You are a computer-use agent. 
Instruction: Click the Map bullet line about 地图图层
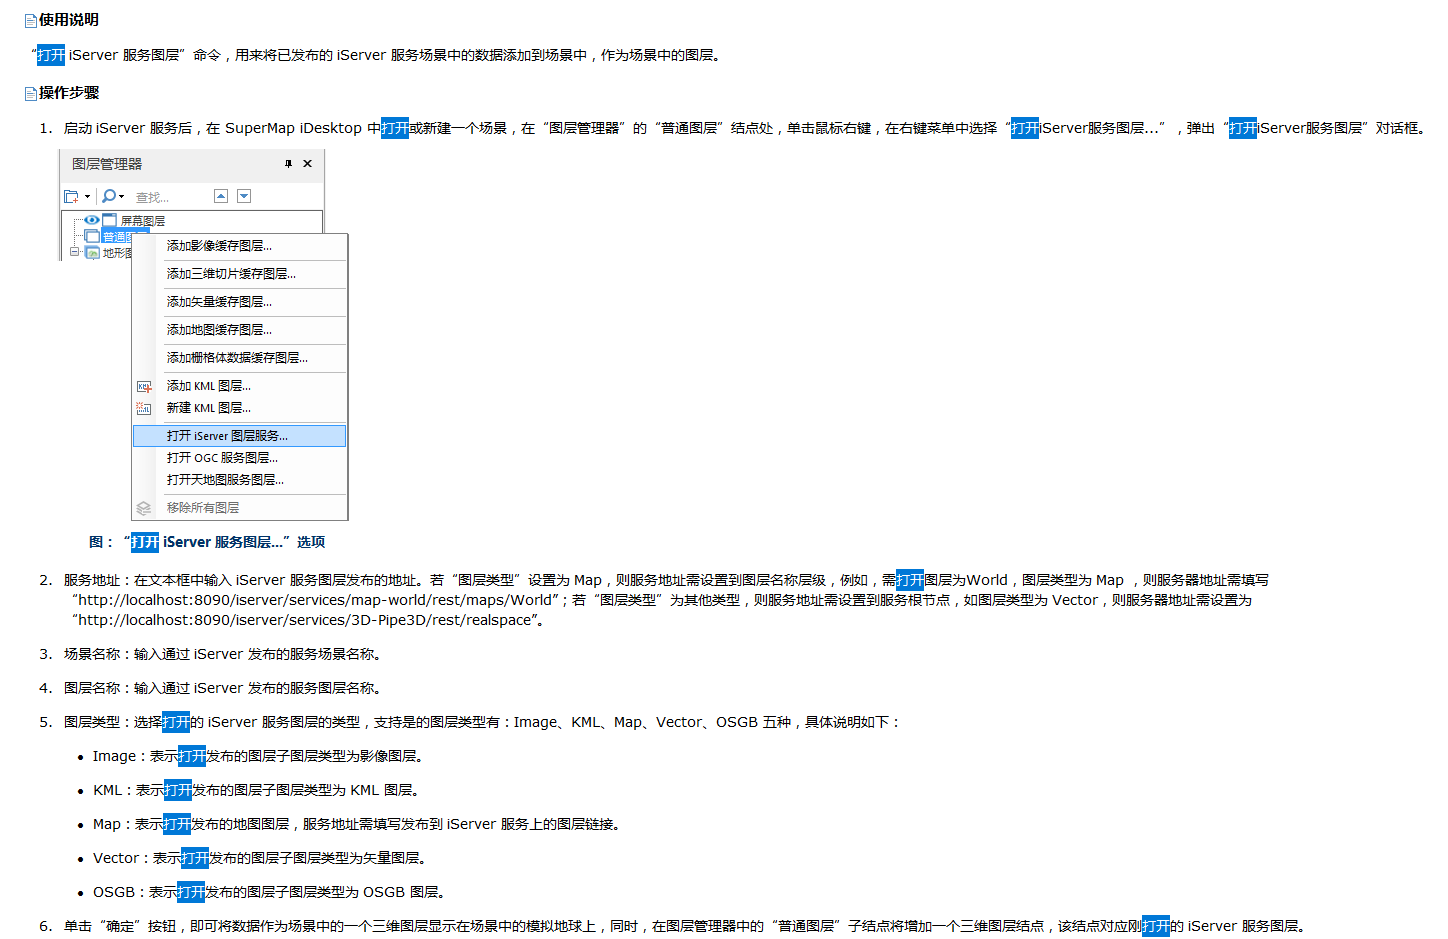coord(357,824)
